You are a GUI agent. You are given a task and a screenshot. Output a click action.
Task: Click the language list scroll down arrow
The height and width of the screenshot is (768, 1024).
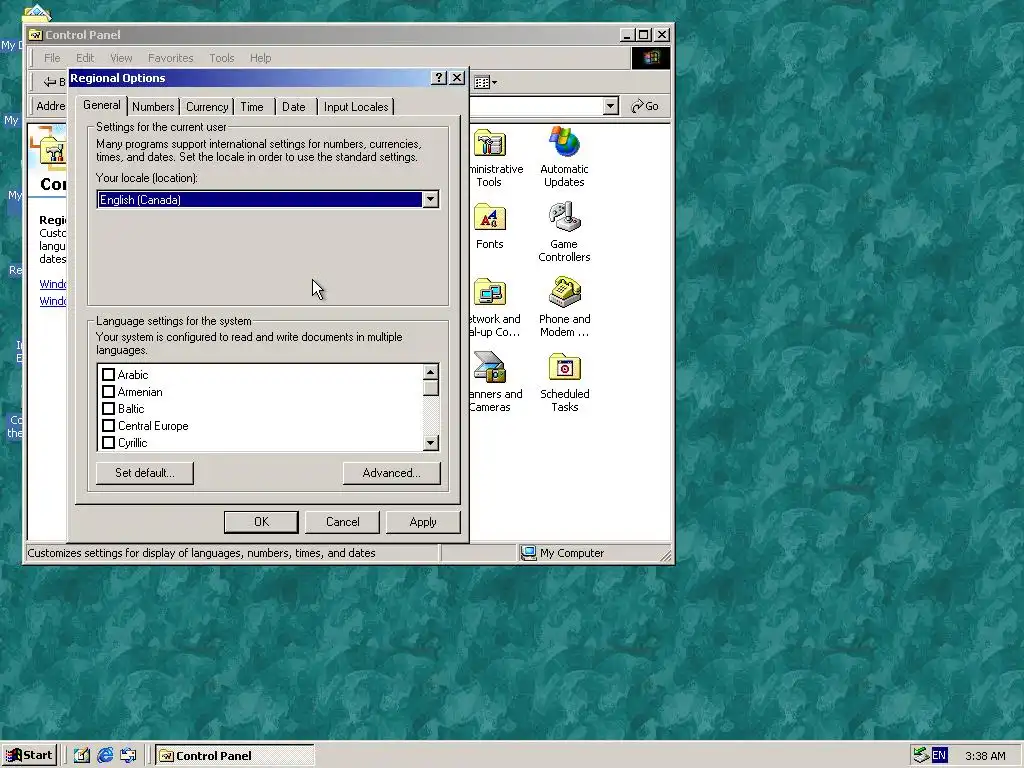coord(430,443)
